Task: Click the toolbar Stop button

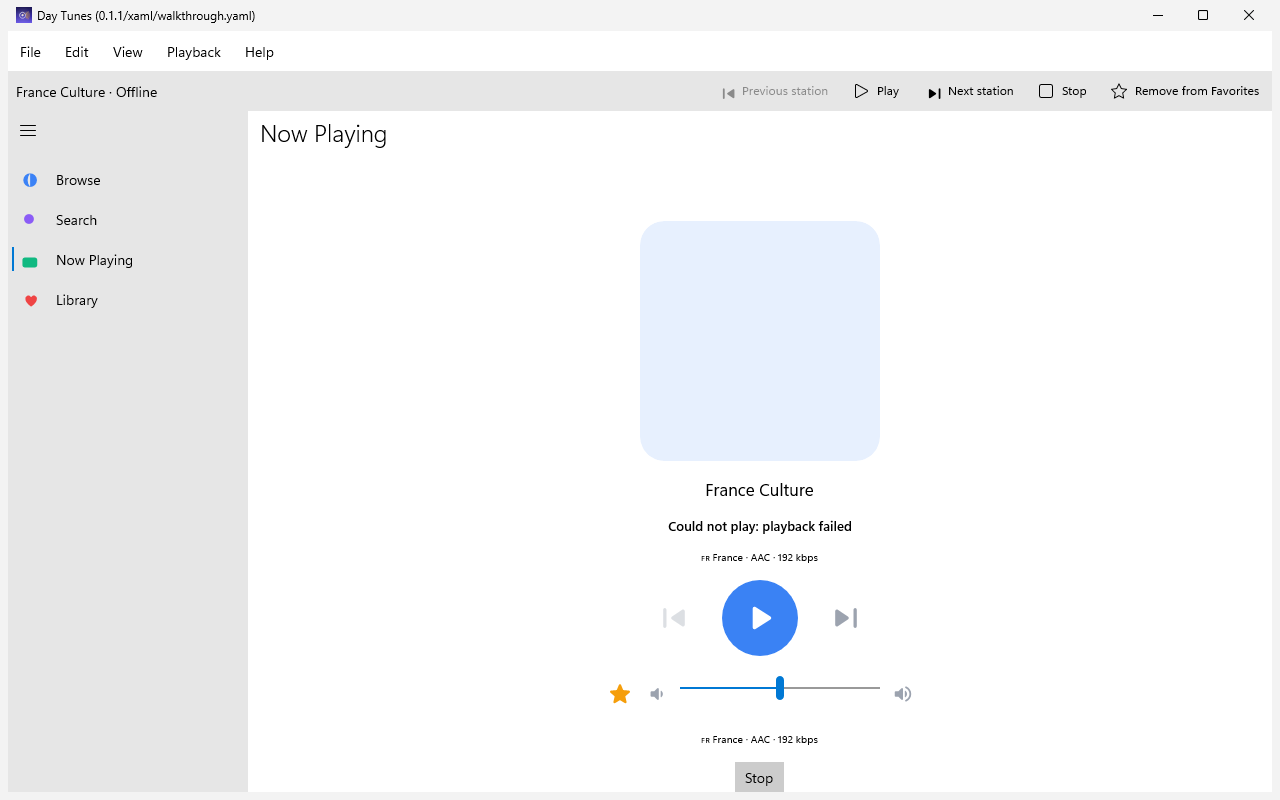Action: coord(1063,91)
